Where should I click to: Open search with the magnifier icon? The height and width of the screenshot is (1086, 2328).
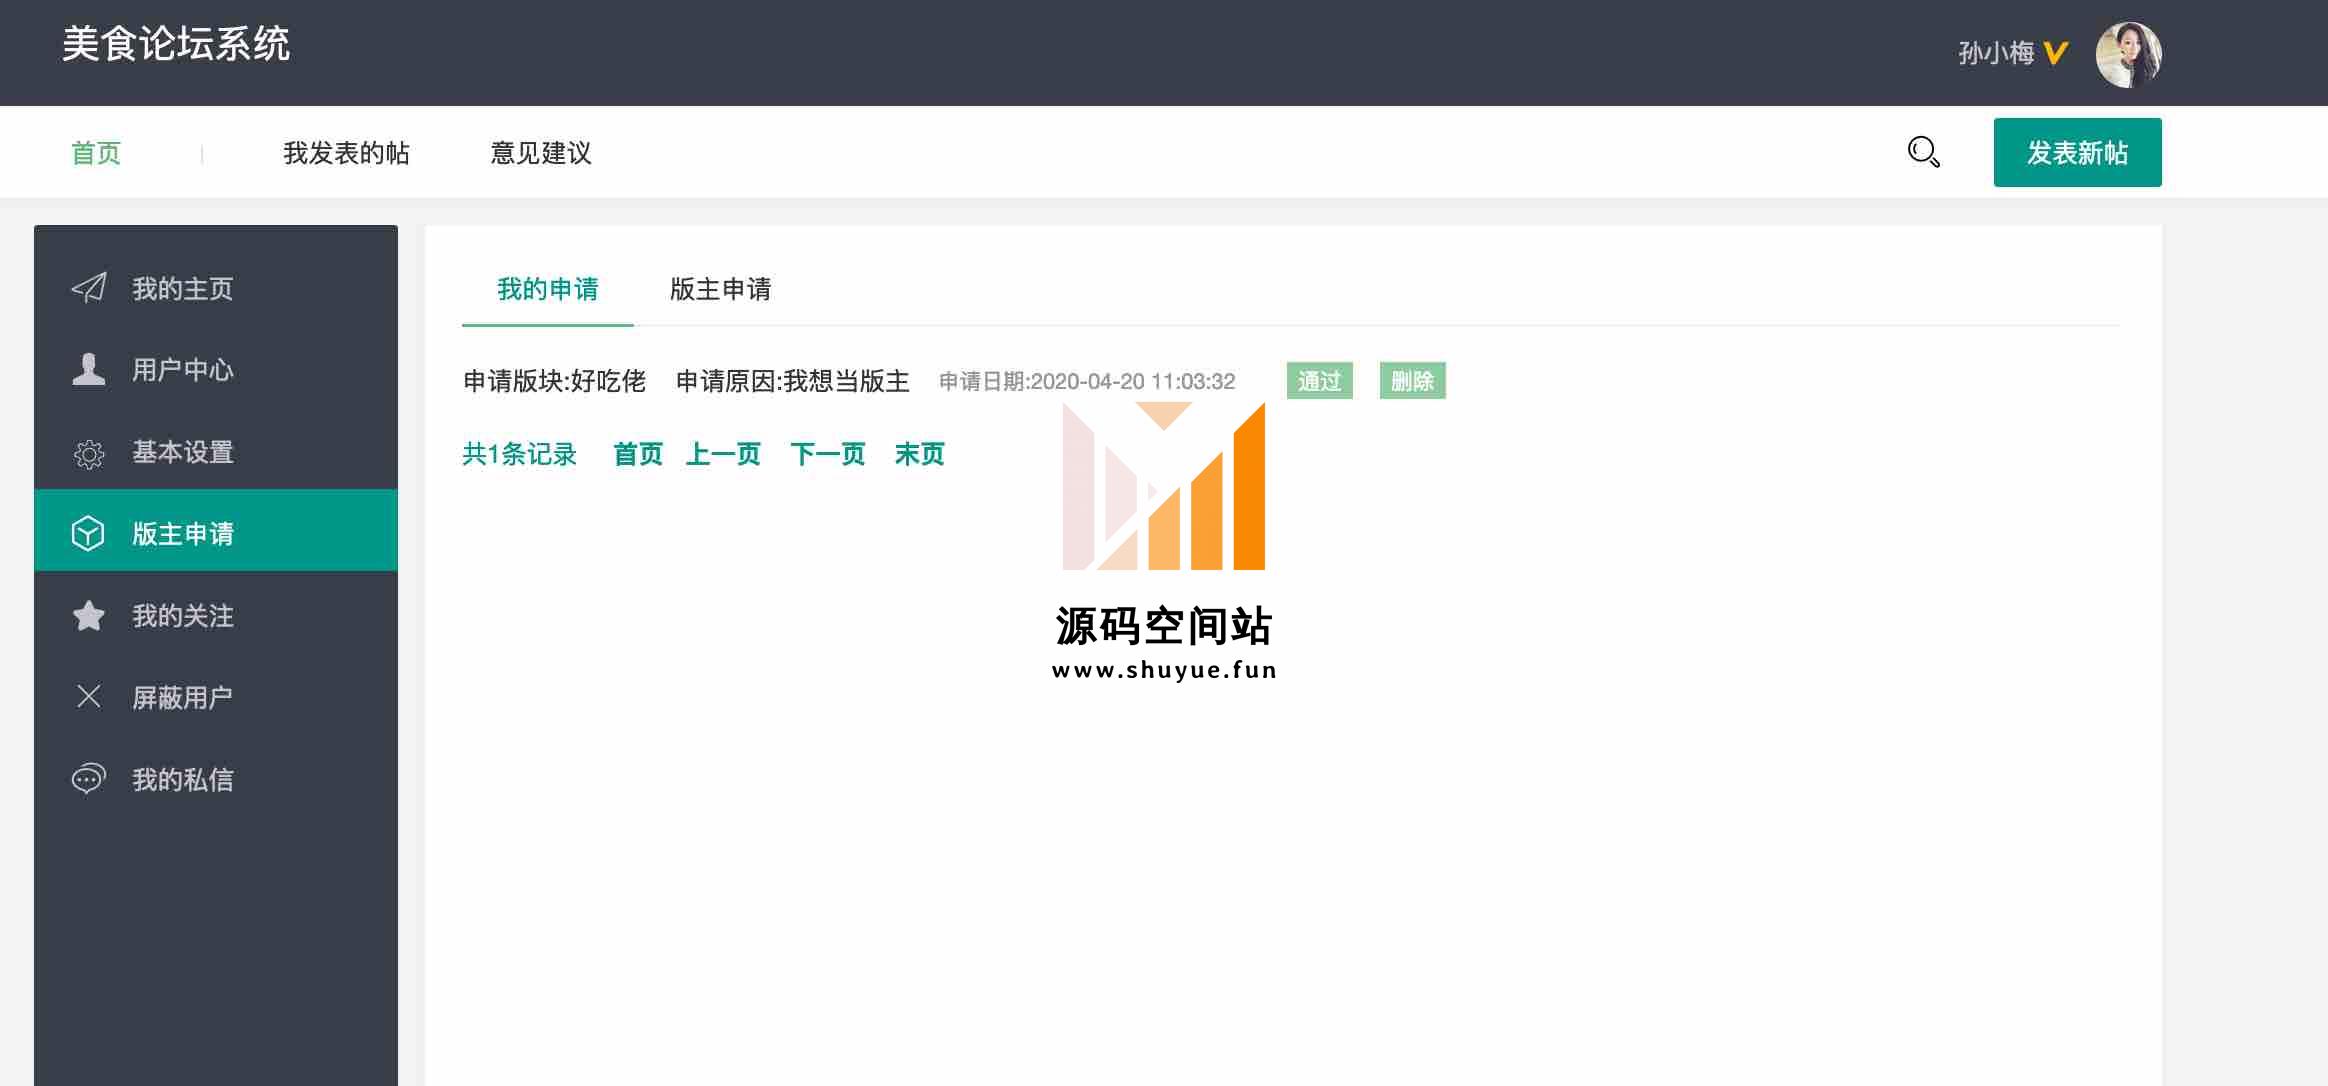(1923, 152)
